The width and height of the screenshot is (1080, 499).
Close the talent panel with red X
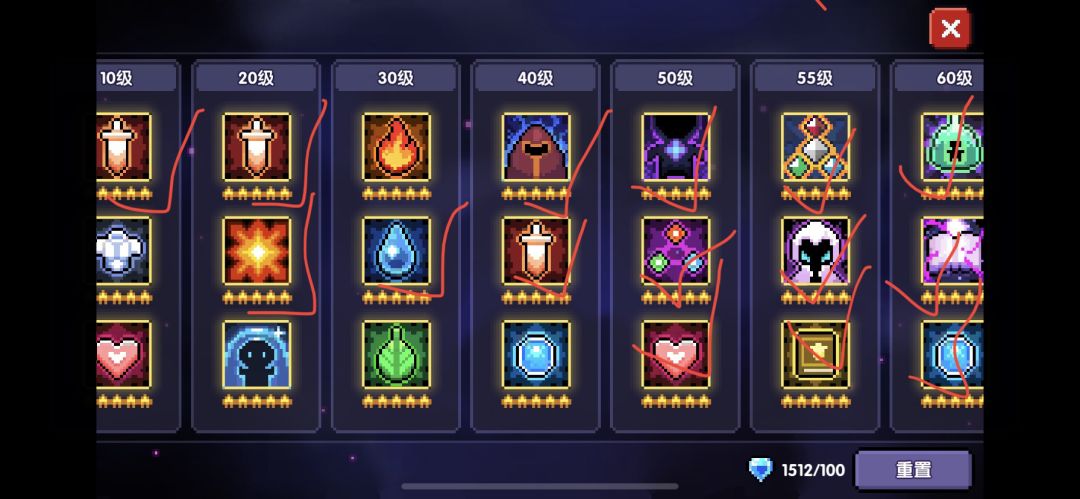click(x=951, y=28)
